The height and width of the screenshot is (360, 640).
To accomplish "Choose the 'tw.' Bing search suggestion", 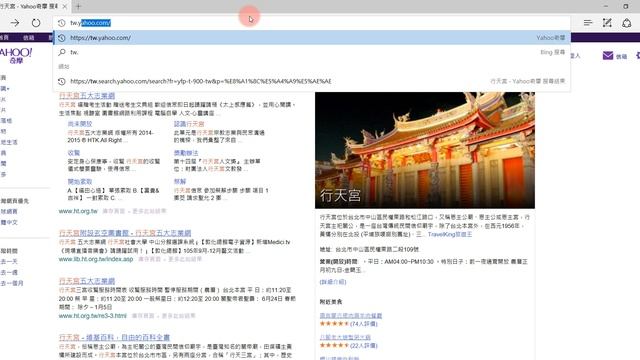I will 312,52.
